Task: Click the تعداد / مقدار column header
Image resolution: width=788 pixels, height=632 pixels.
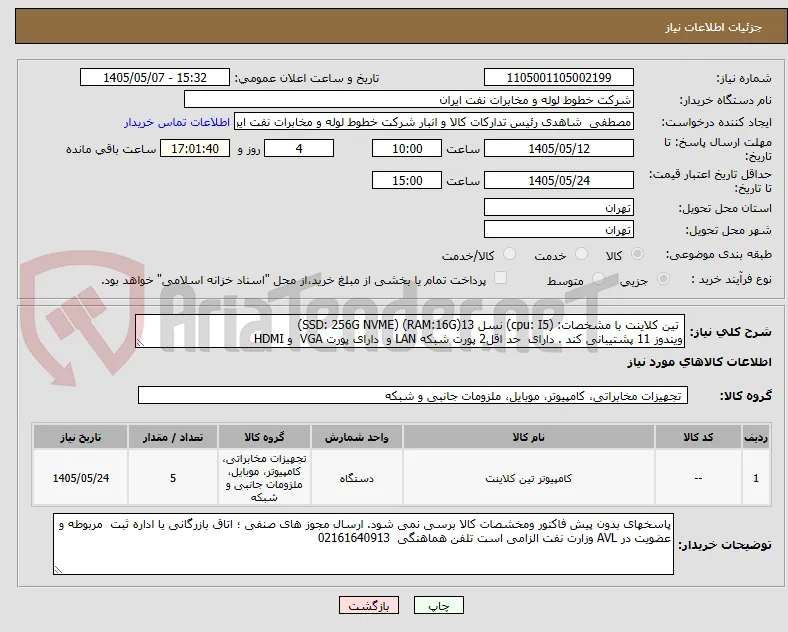Action: coord(173,437)
